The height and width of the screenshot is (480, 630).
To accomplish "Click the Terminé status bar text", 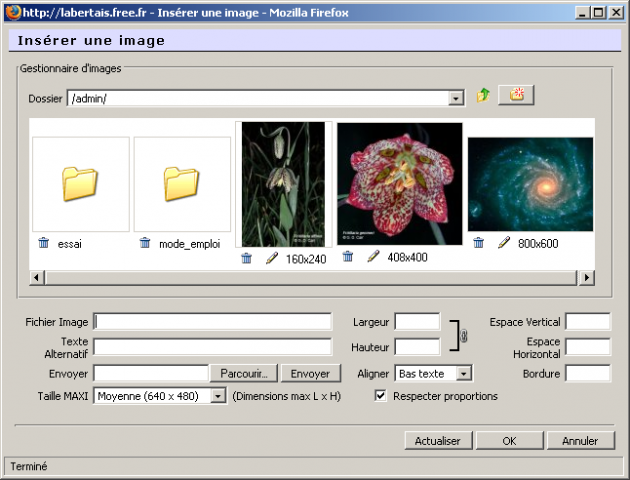I will [29, 466].
